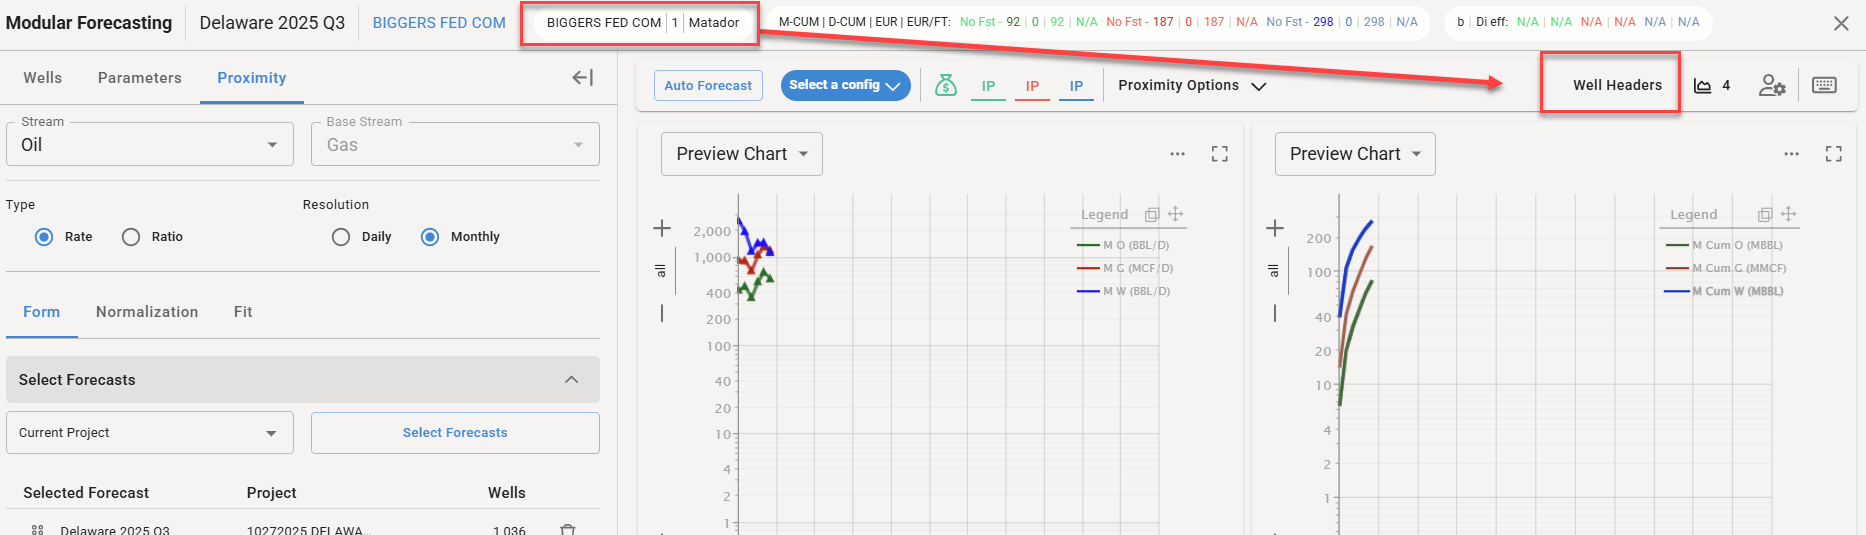1866x535 pixels.
Task: Open the Stream Oil dropdown
Action: tap(150, 145)
